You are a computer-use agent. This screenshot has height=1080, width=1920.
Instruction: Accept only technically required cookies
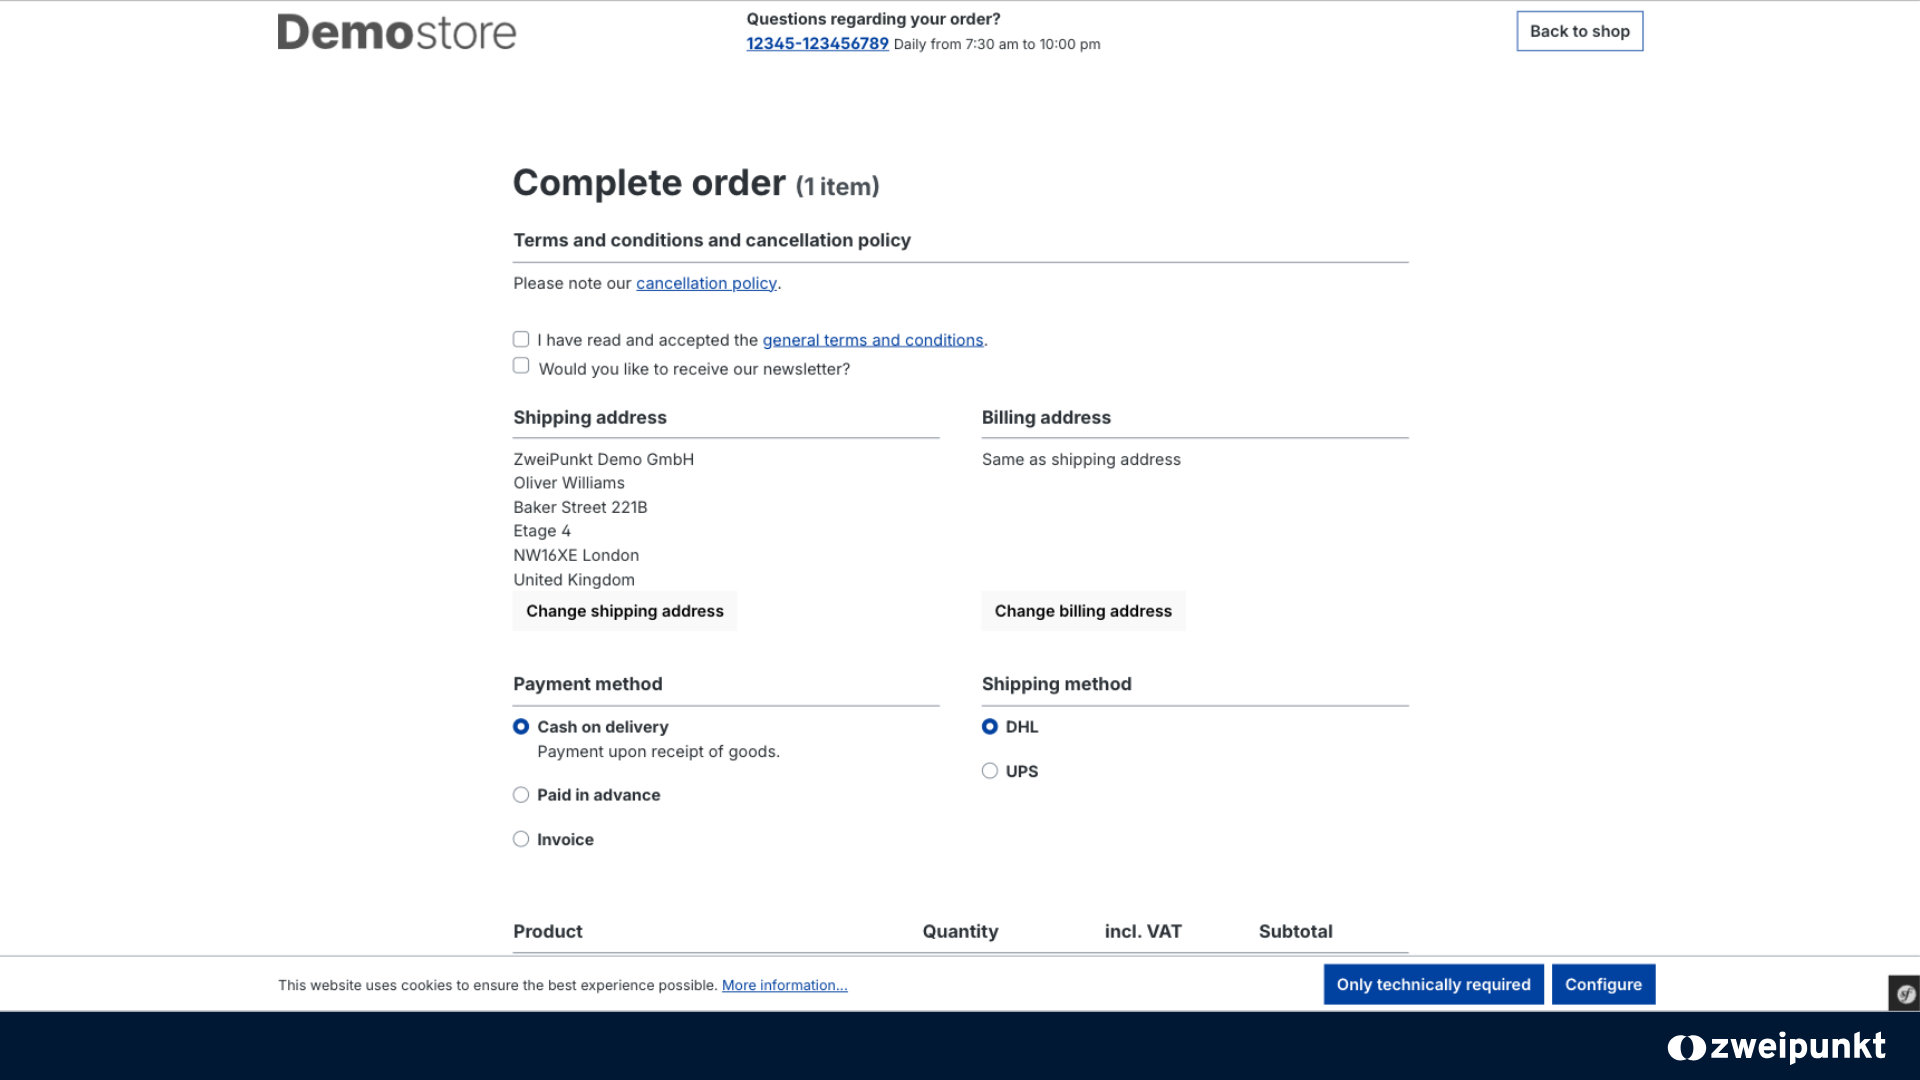1433,985
